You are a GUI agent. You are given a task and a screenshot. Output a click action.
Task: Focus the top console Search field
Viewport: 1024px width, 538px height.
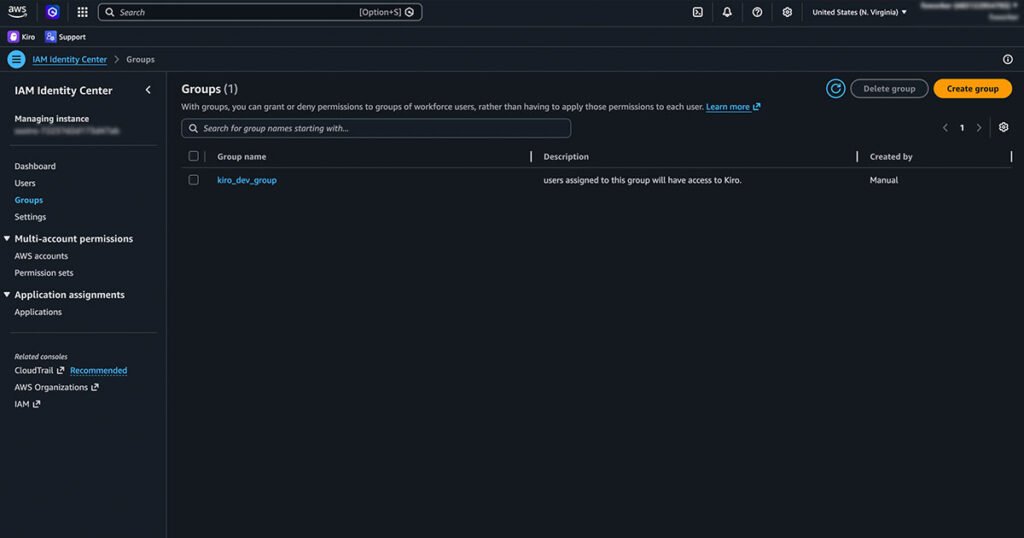[260, 12]
